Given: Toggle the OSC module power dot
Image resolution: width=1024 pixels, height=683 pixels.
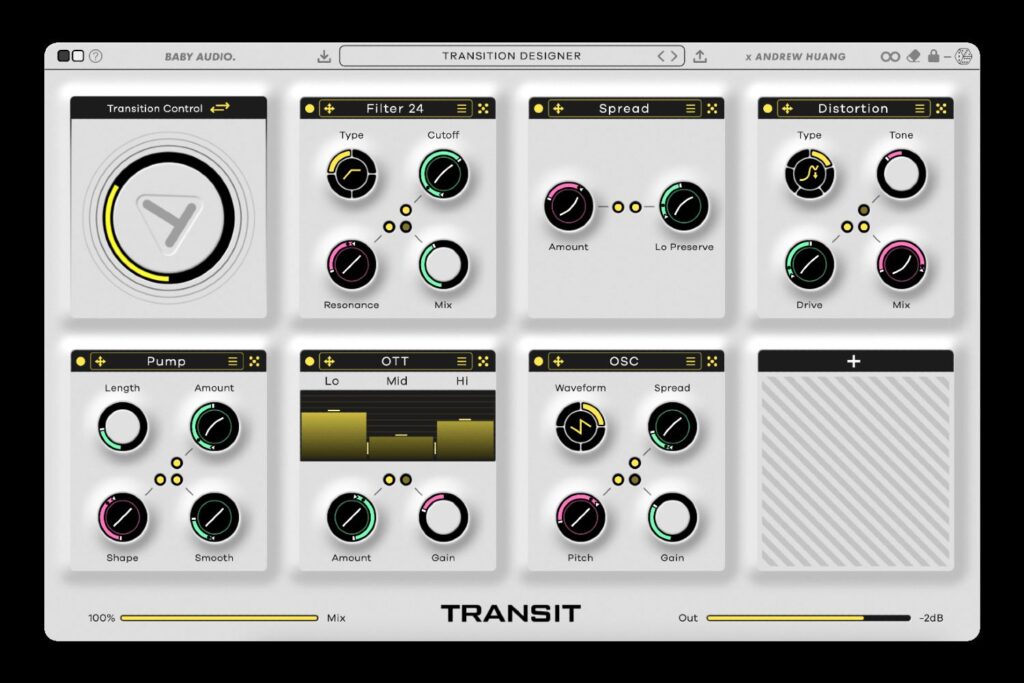Looking at the screenshot, I should pyautogui.click(x=538, y=361).
